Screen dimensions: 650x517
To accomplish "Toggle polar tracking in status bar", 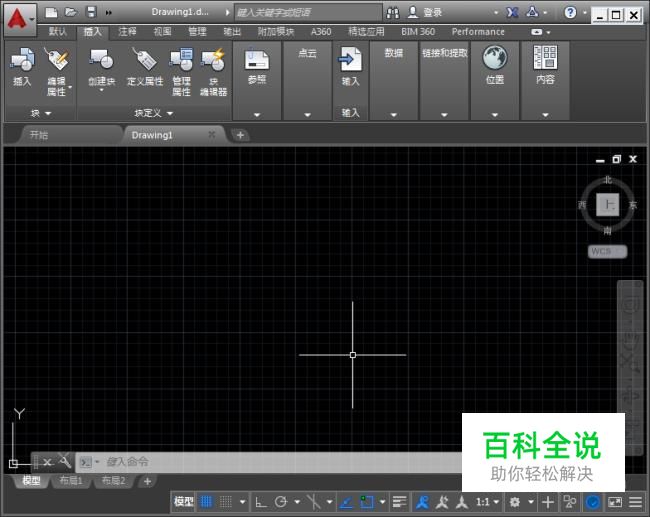I will pyautogui.click(x=282, y=501).
